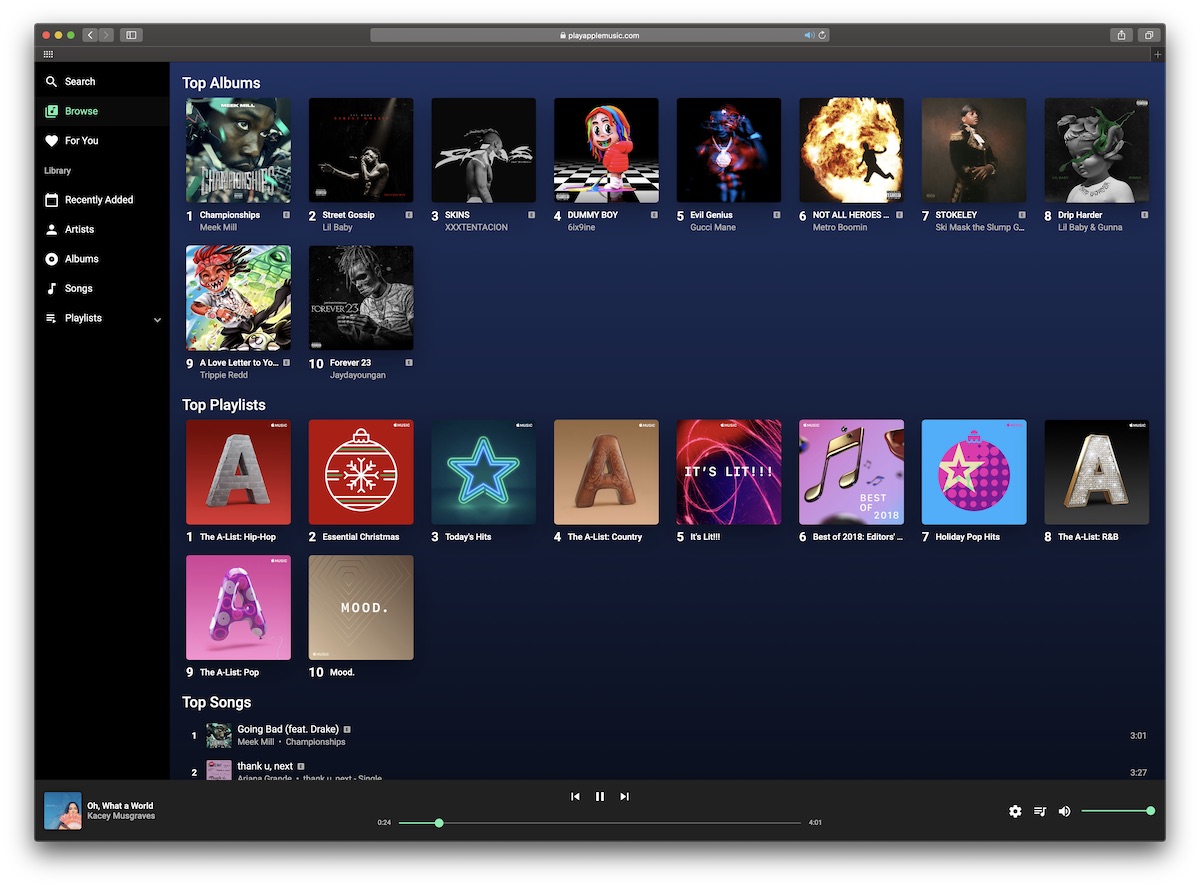Adjust the volume slider
The width and height of the screenshot is (1200, 887).
tap(1117, 811)
